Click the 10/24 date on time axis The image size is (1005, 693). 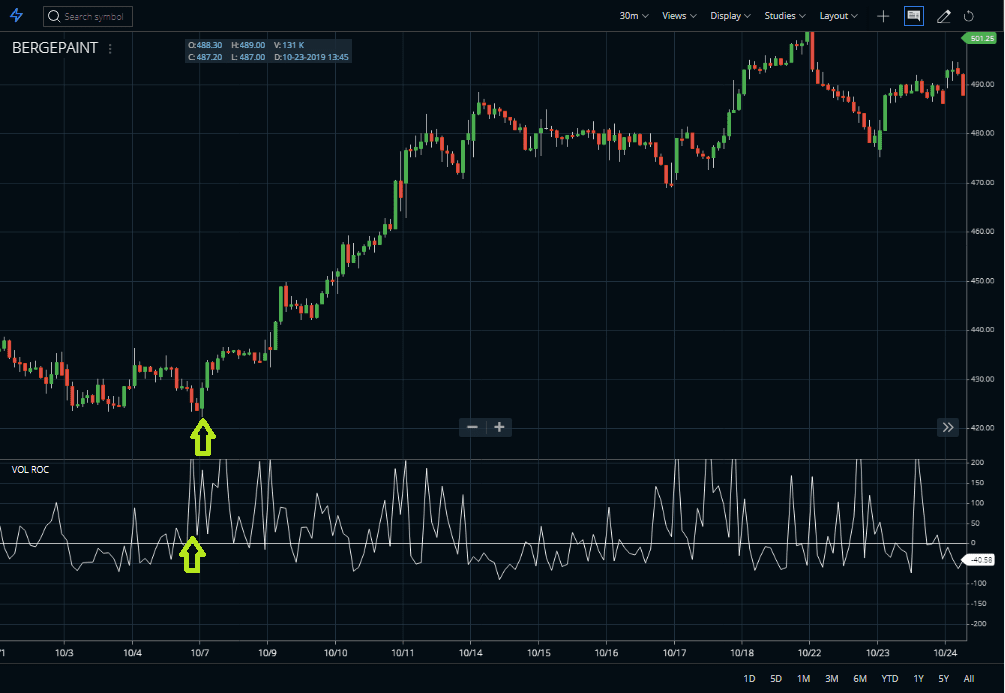tap(945, 653)
